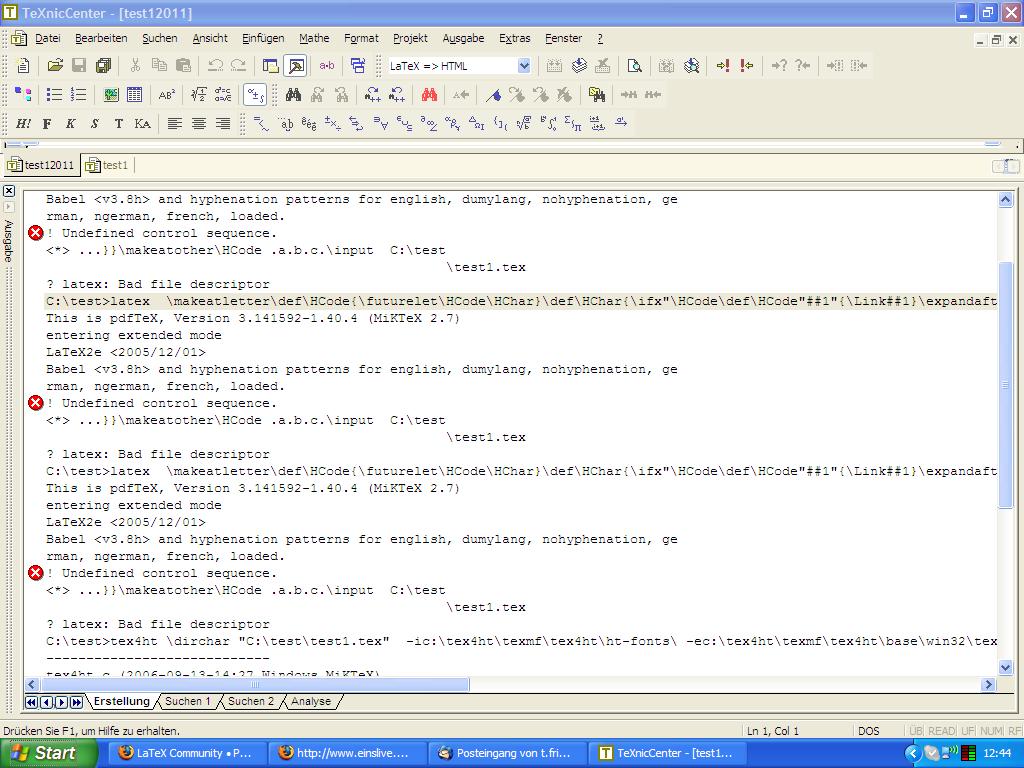Jump to previous error icon

746,65
